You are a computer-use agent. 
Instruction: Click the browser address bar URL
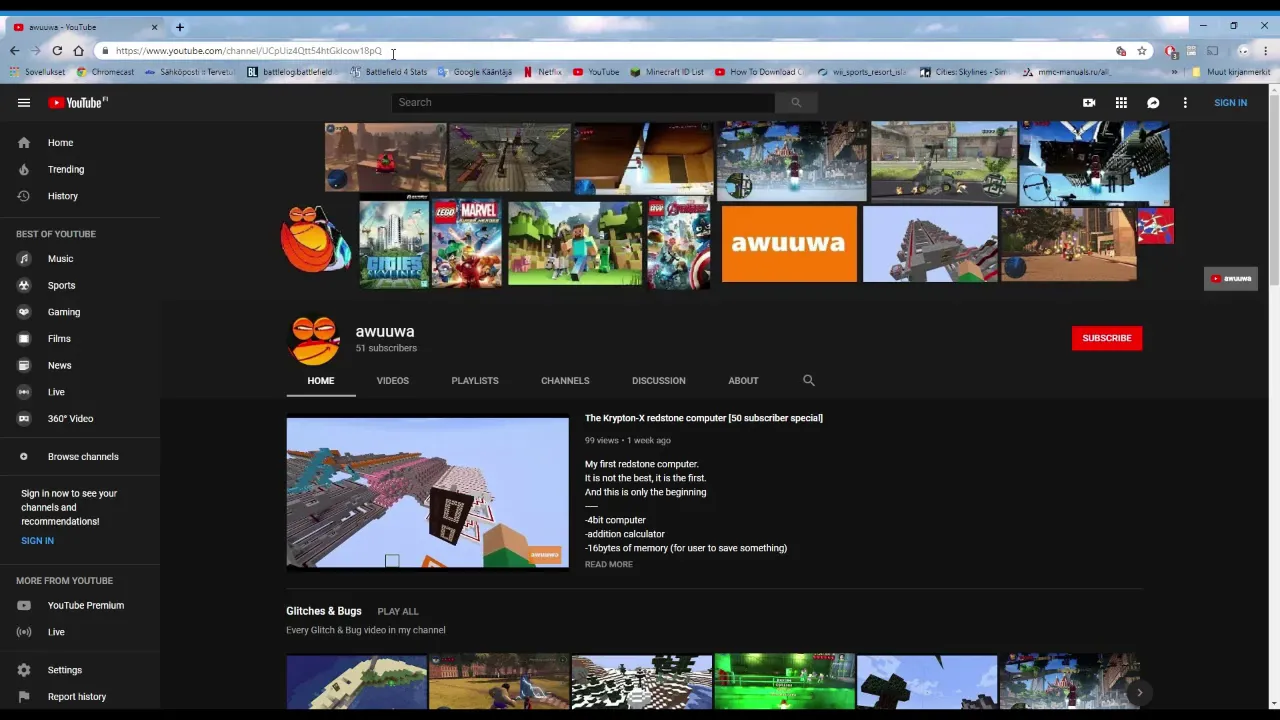[249, 51]
